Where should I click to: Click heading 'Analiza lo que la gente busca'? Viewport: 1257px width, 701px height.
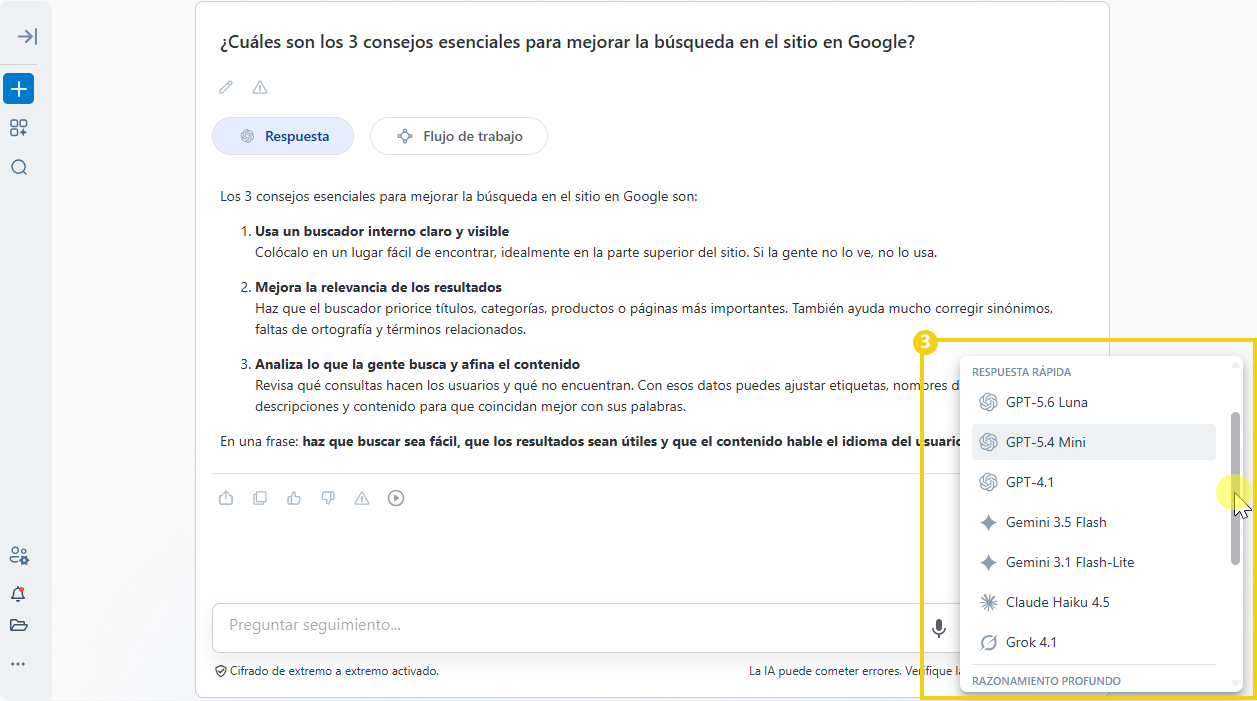tap(417, 364)
